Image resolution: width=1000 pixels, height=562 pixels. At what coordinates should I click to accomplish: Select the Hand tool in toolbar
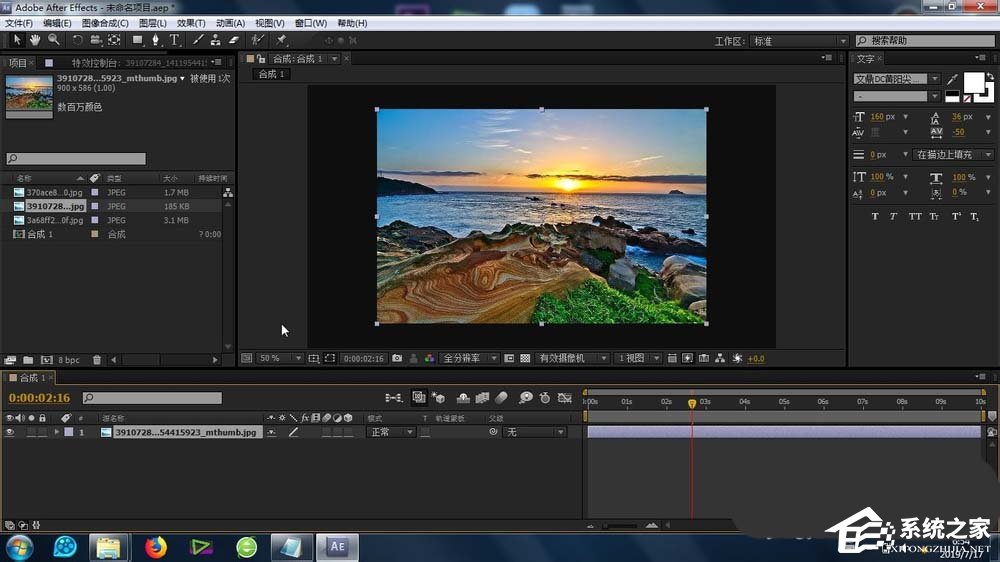tap(35, 40)
